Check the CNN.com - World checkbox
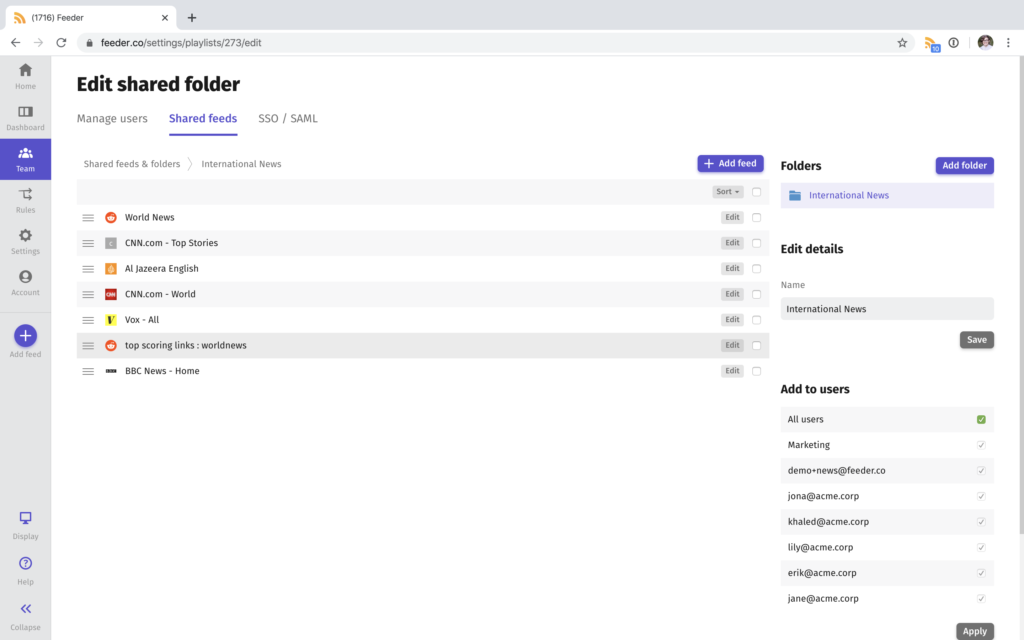The height and width of the screenshot is (640, 1024). click(x=756, y=295)
